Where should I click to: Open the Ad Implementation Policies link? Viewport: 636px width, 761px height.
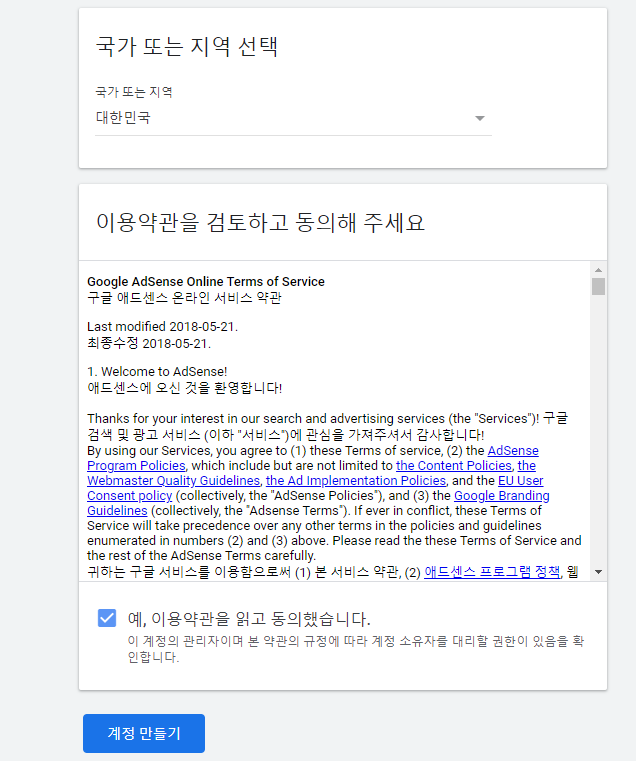(x=356, y=480)
